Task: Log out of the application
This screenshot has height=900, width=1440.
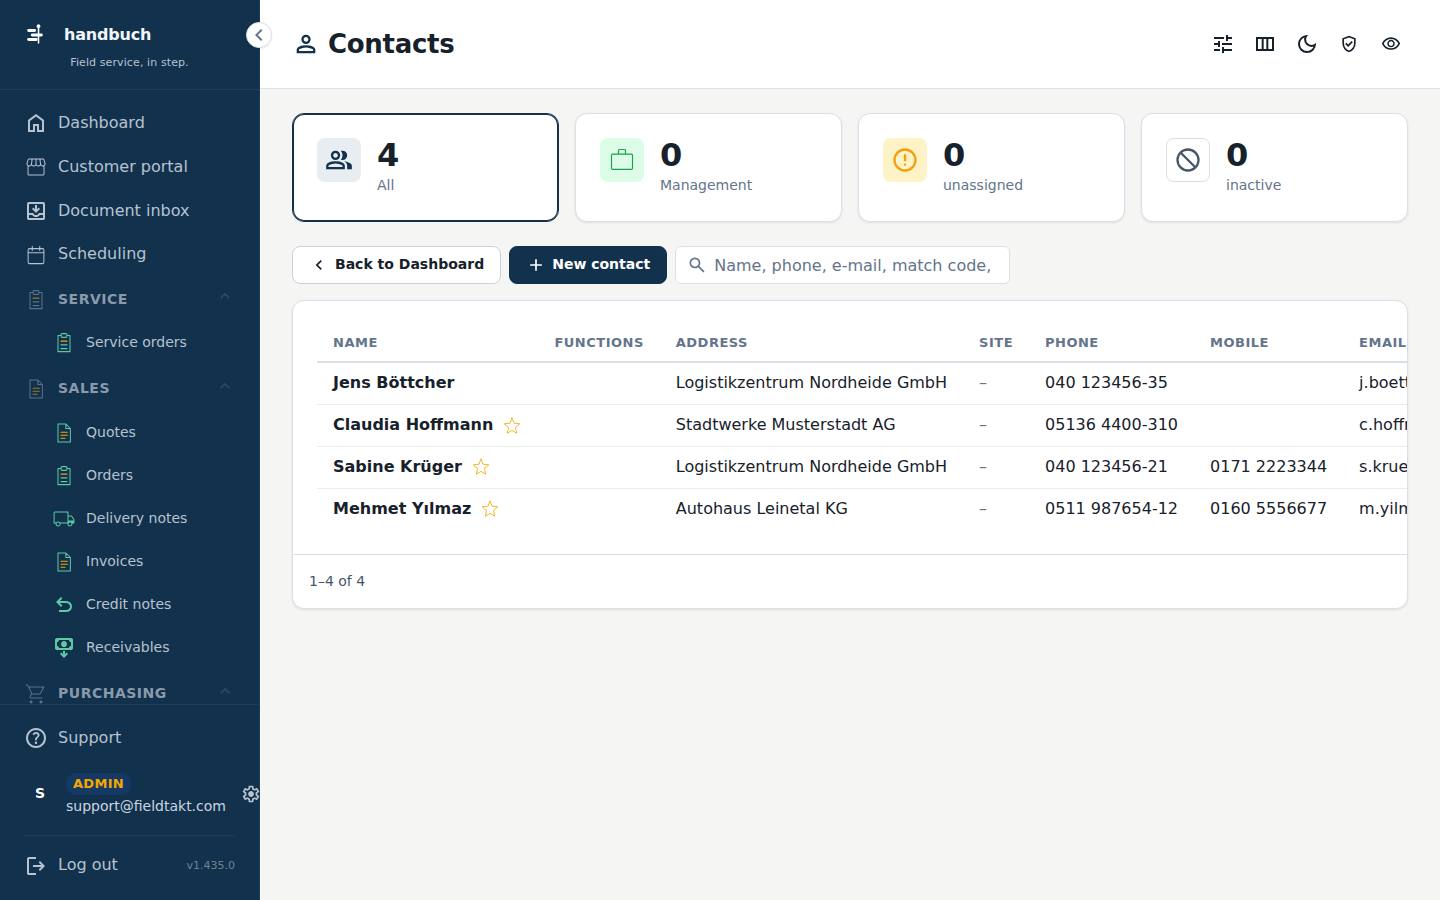Action: tap(72, 865)
